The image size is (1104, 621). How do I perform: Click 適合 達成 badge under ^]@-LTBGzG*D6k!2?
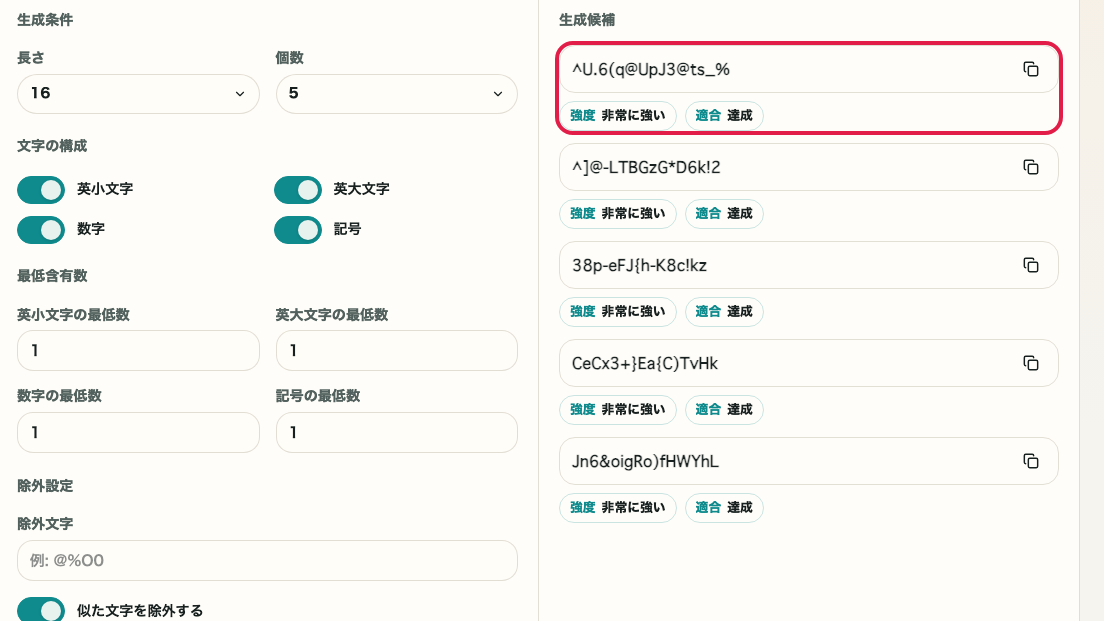pyautogui.click(x=724, y=213)
